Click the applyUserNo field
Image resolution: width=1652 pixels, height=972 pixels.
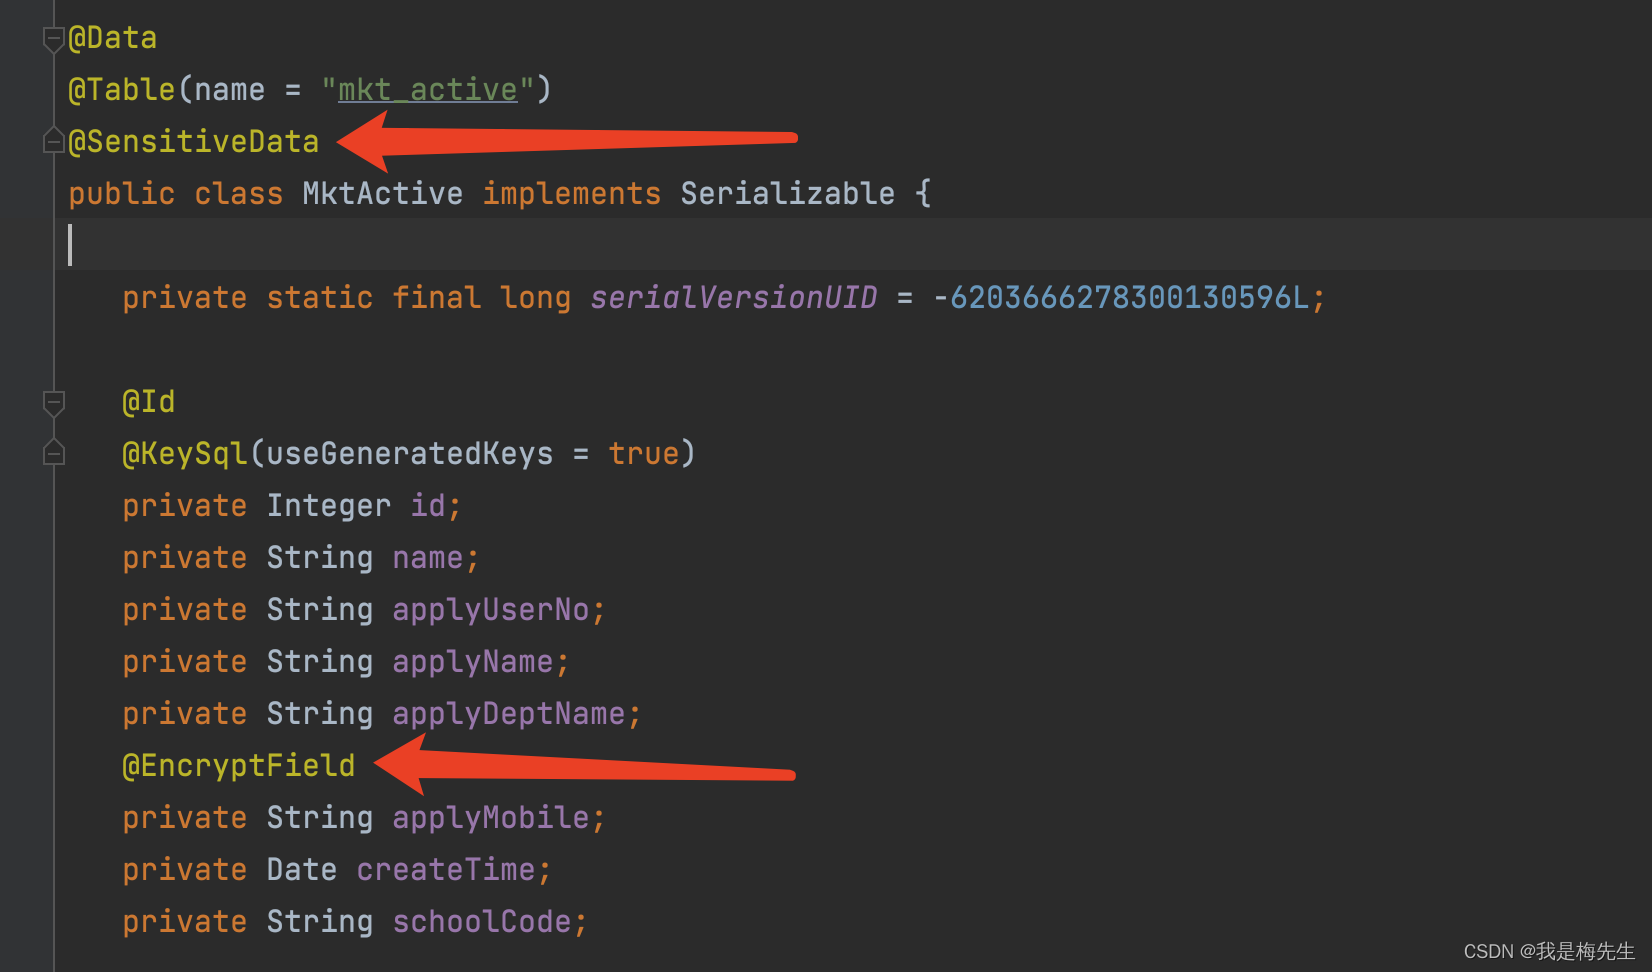(491, 610)
